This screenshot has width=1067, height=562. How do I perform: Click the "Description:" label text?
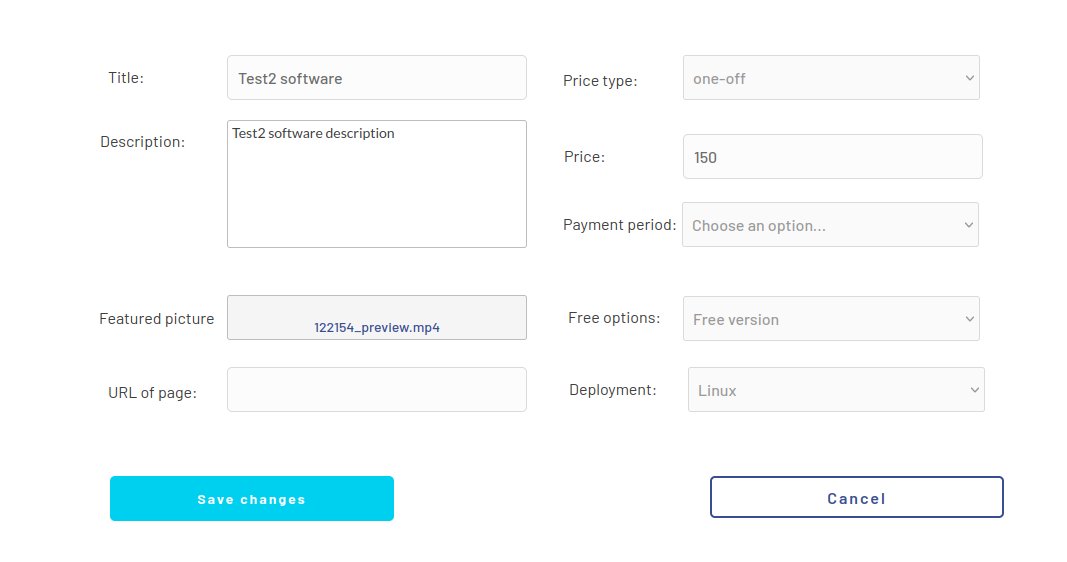(142, 142)
